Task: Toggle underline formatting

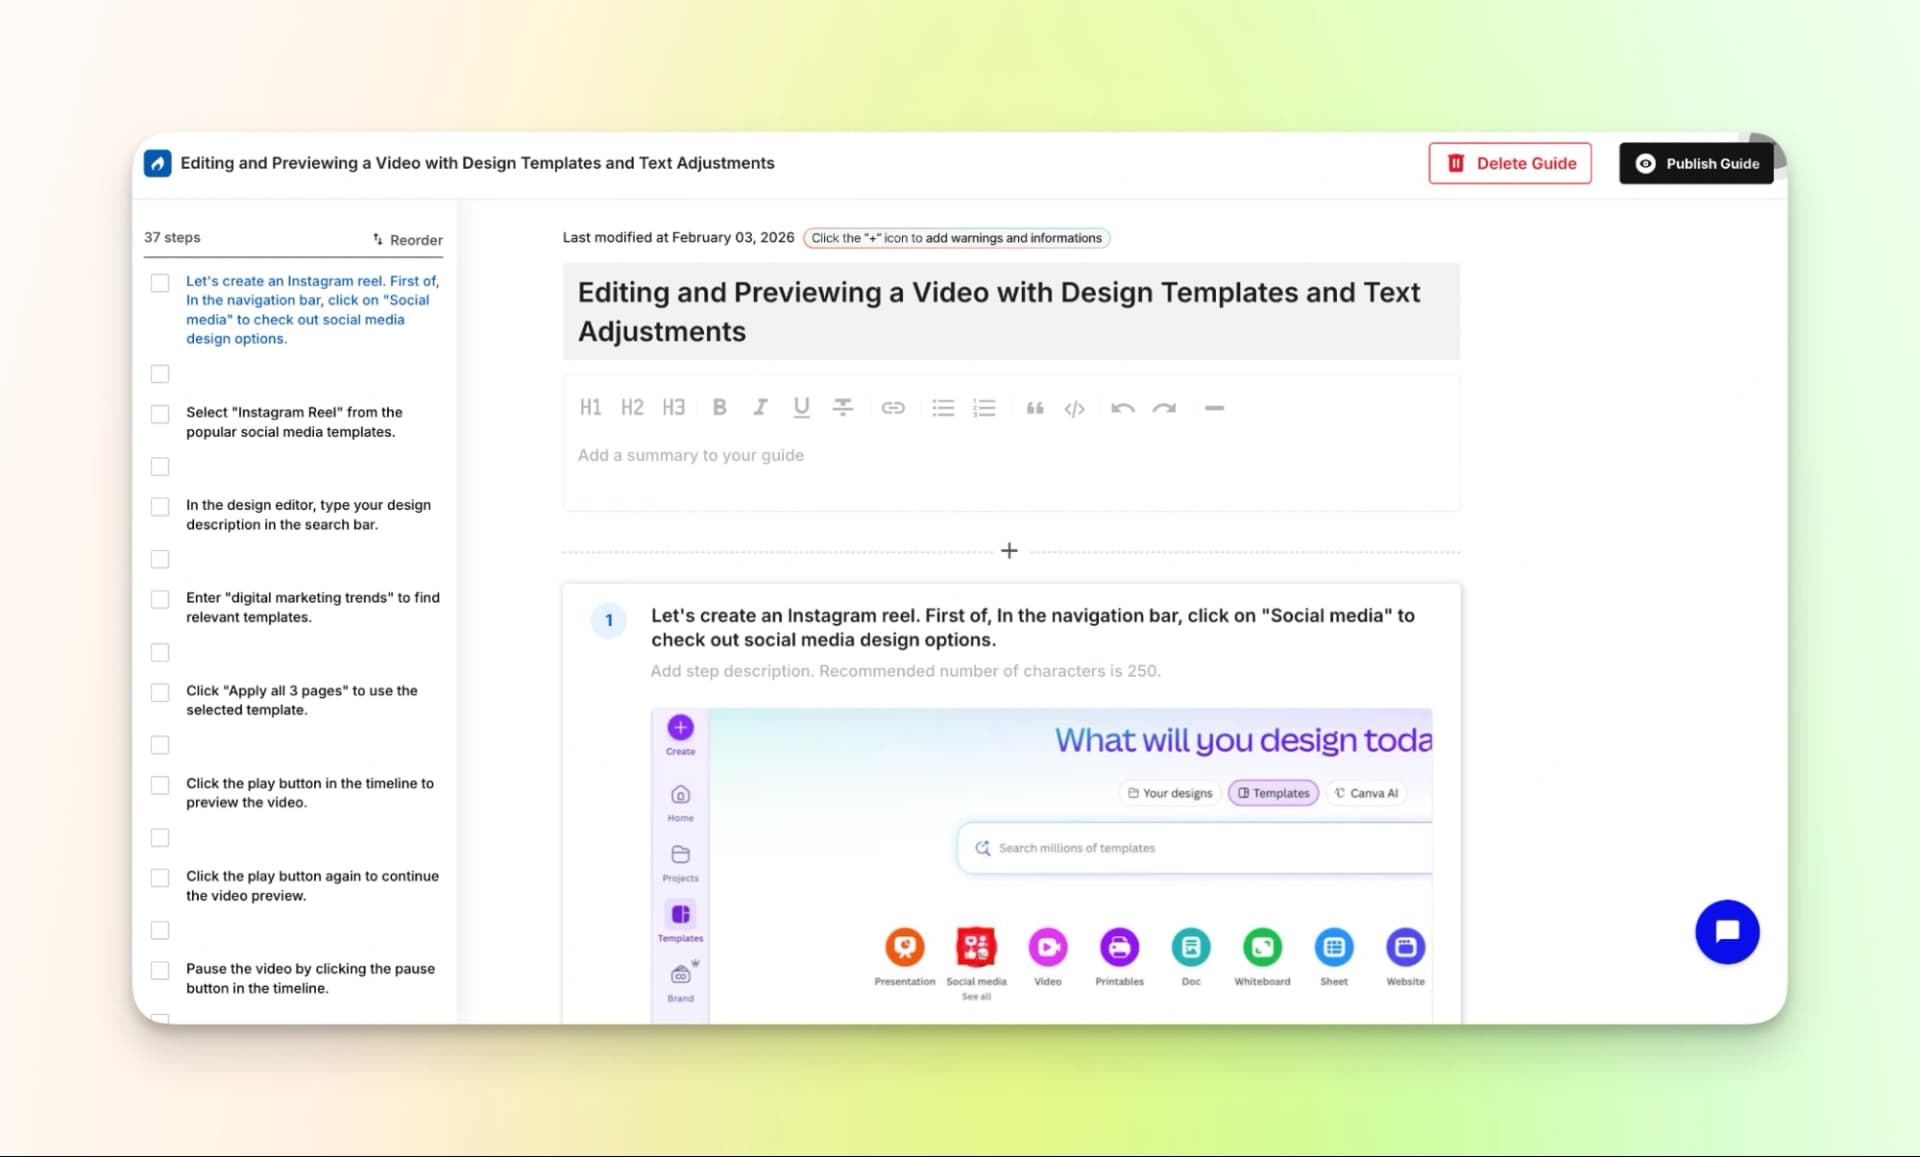Action: [x=801, y=407]
